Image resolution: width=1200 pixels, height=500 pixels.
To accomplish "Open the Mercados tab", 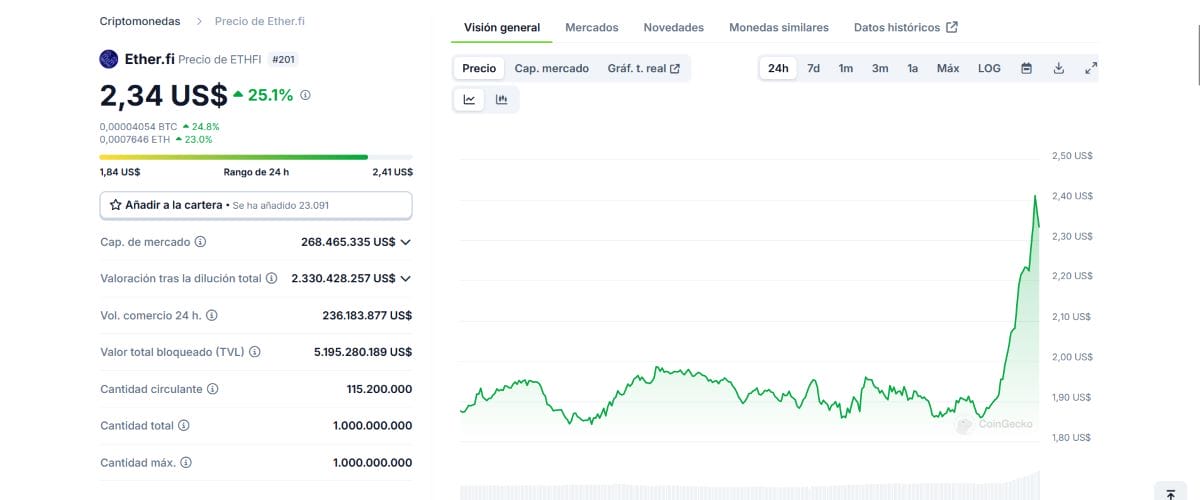I will (x=592, y=27).
